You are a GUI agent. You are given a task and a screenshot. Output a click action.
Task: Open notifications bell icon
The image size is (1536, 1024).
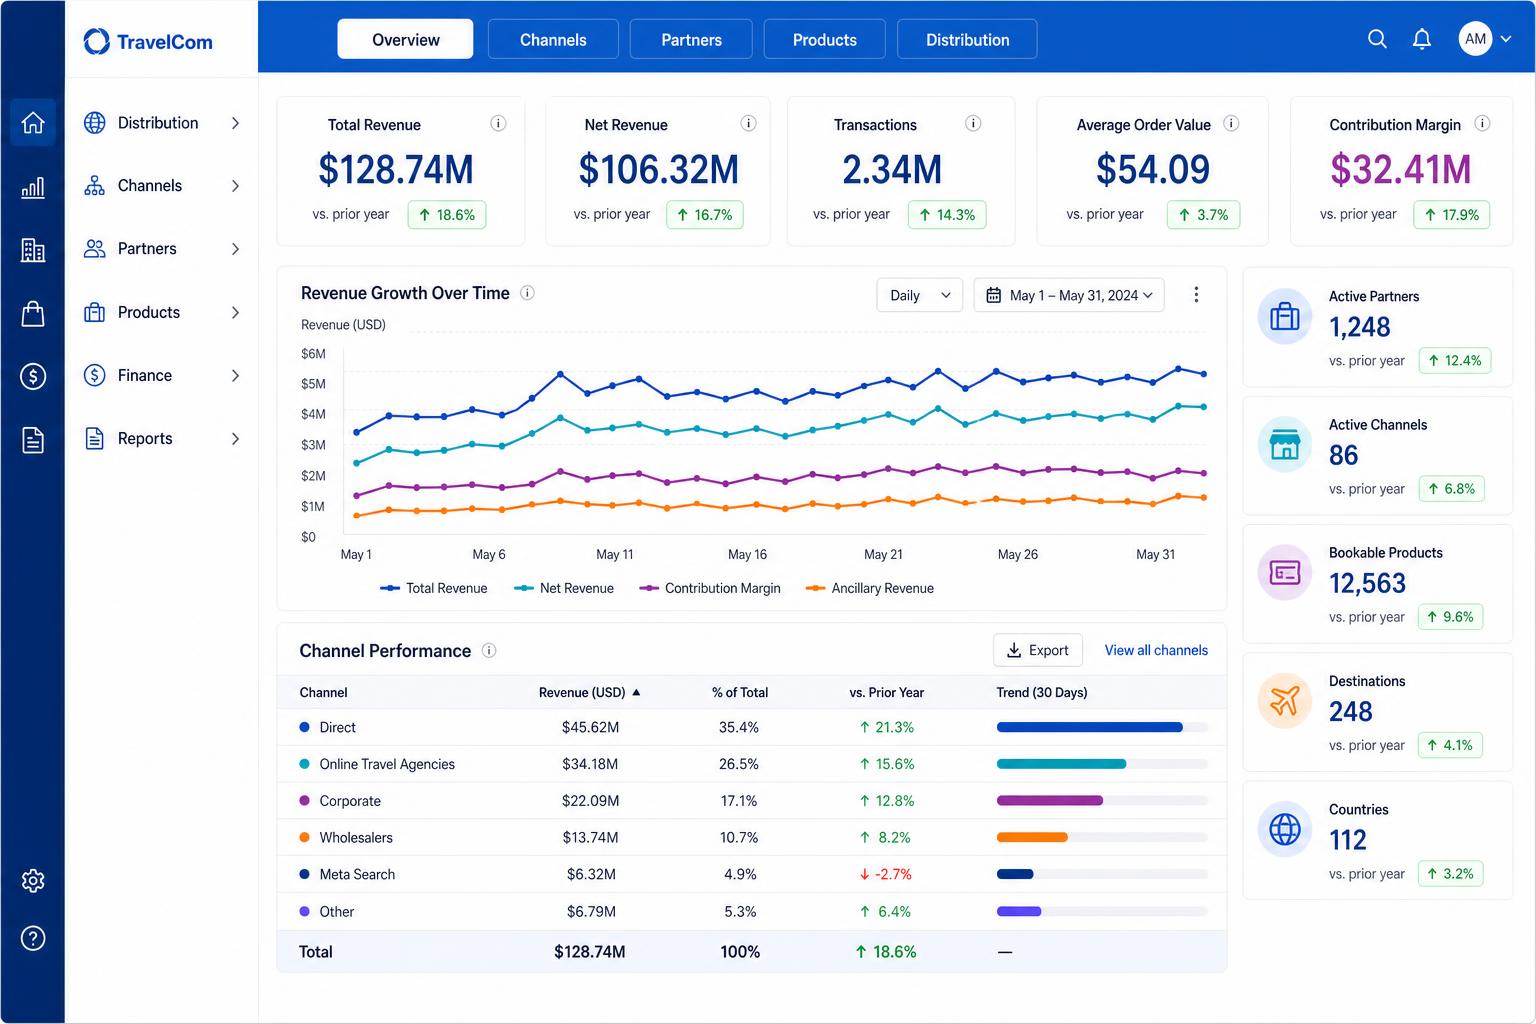(x=1421, y=39)
